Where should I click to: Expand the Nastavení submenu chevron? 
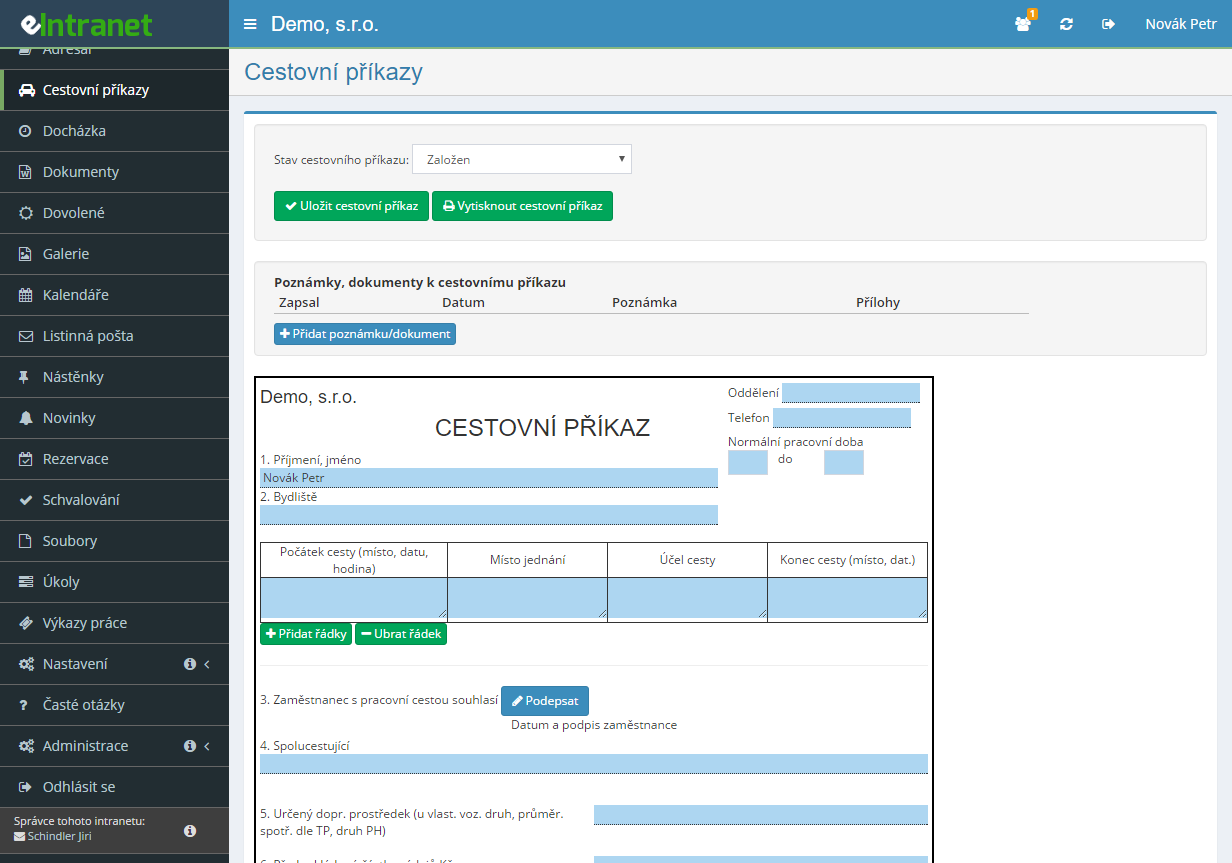[207, 664]
